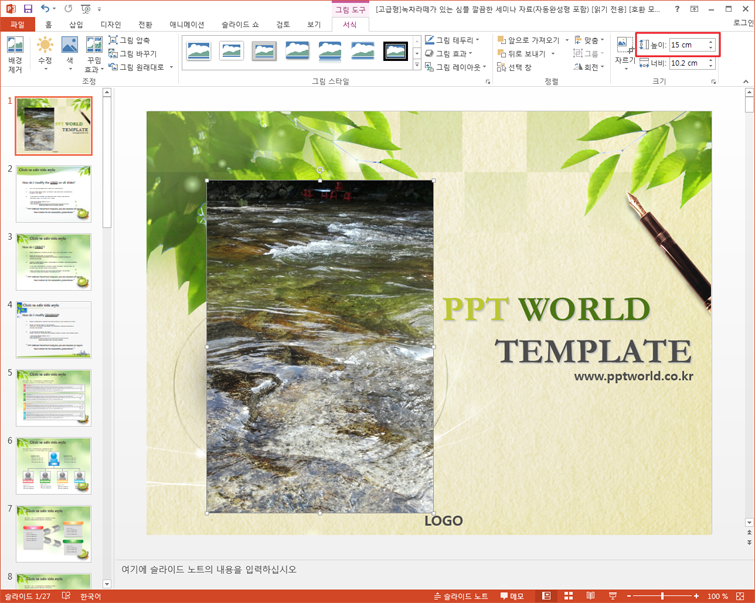755x603 pixels.
Task: Open Align (맞춤) dropdown
Action: (588, 40)
